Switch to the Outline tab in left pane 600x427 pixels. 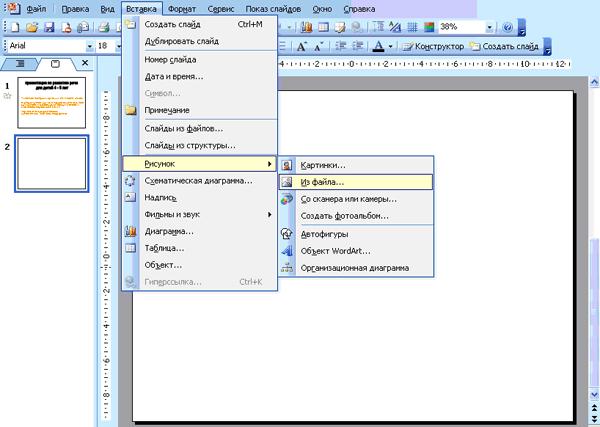pyautogui.click(x=20, y=64)
